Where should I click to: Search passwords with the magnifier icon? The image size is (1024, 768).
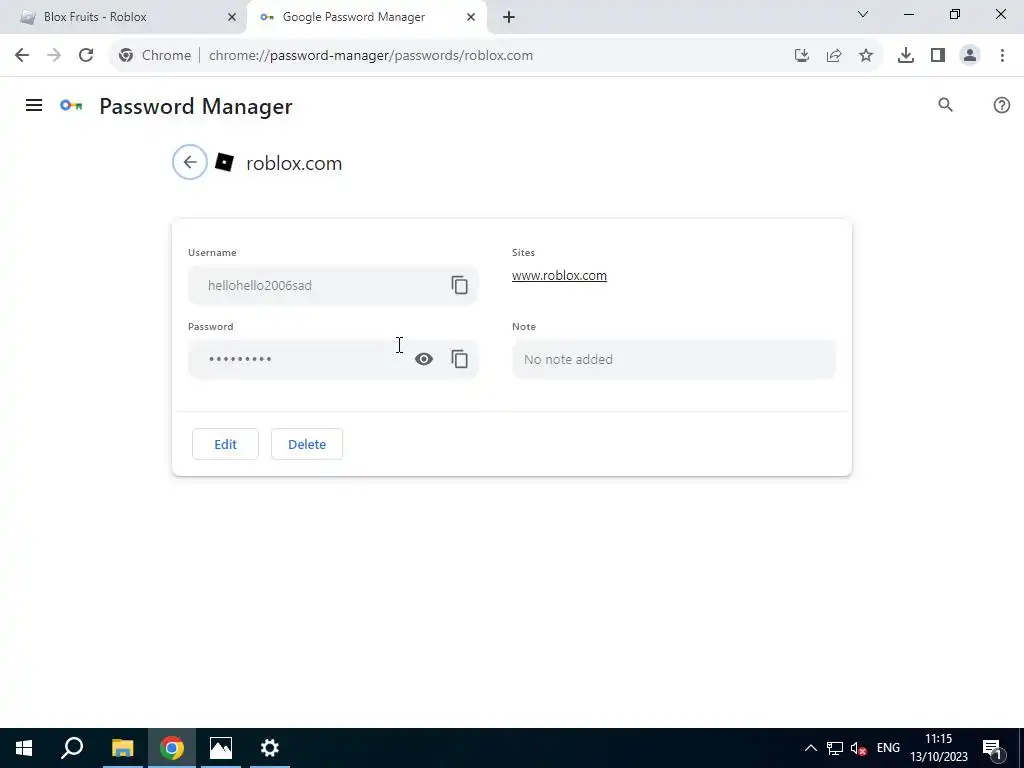(x=945, y=105)
